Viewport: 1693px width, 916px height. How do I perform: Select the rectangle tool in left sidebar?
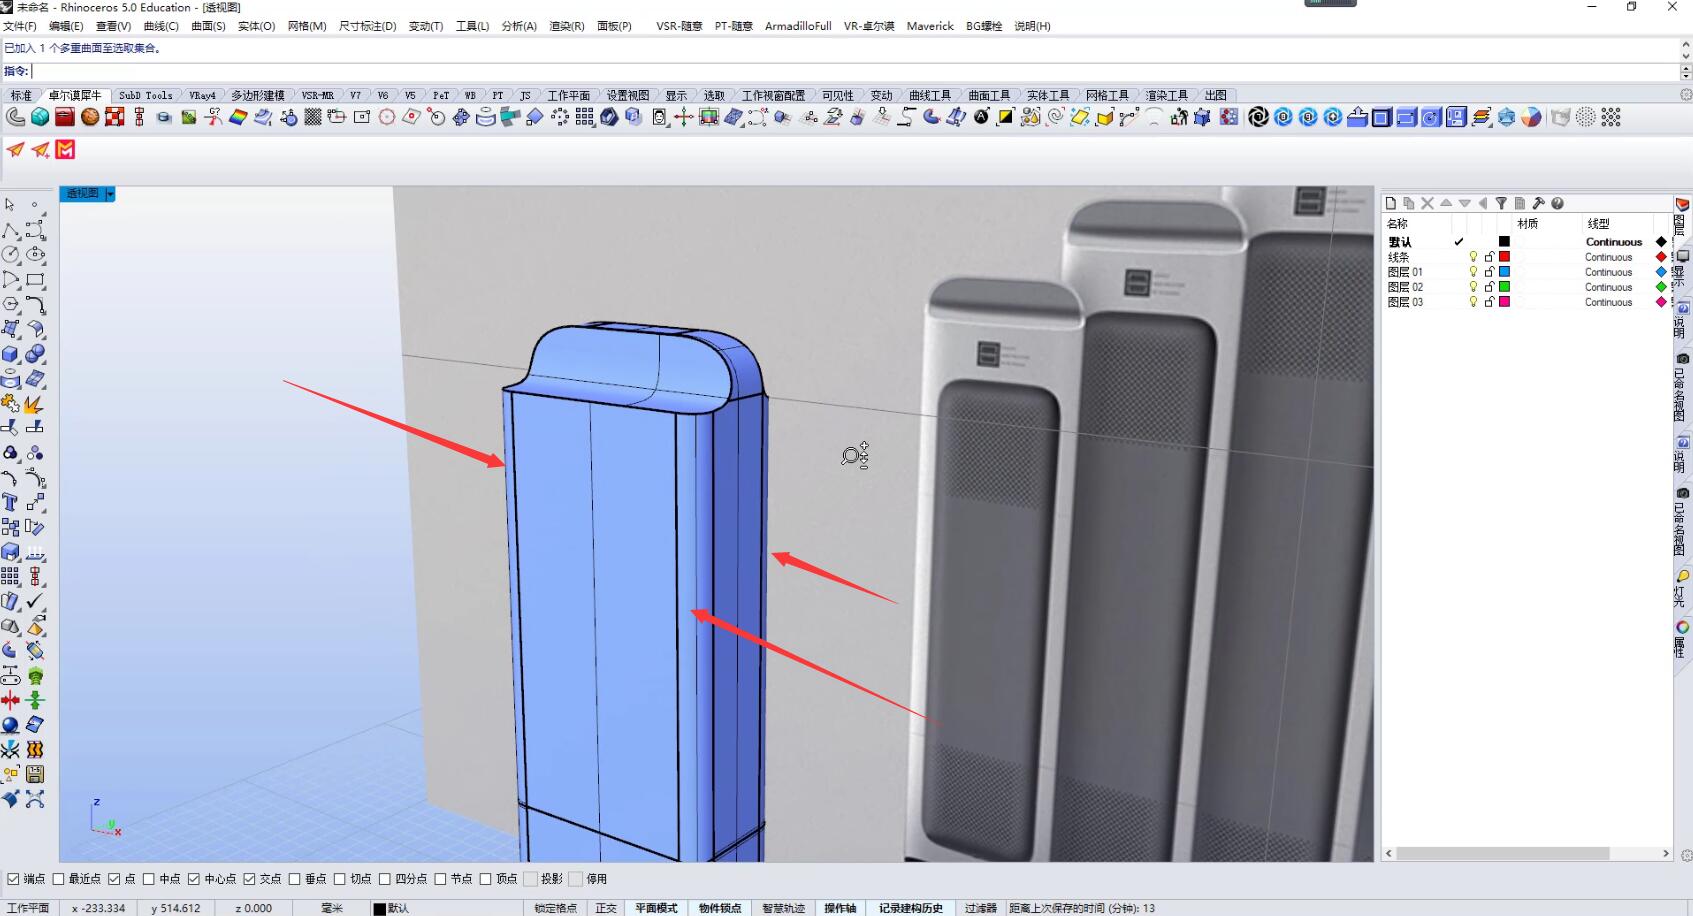tap(35, 280)
